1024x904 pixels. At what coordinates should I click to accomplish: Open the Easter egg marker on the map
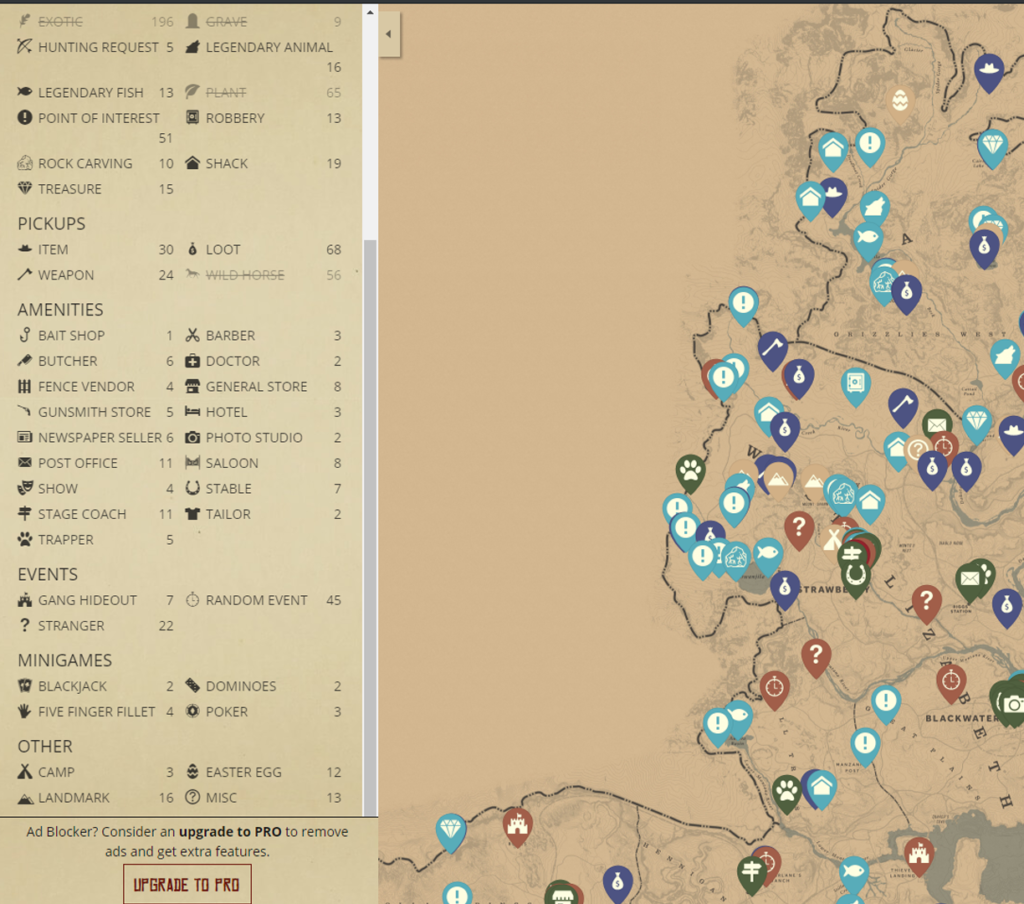[900, 103]
